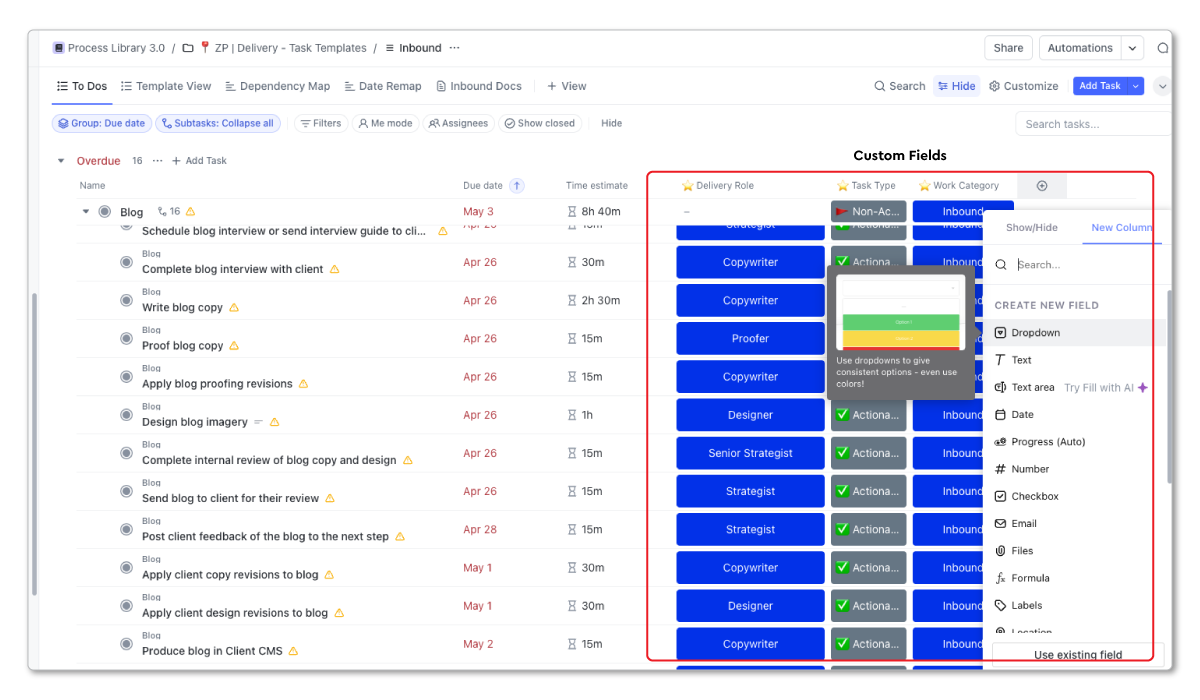This screenshot has height=700, width=1200.
Task: Open the New Column tab in Show/Hide panel
Action: (x=1121, y=227)
